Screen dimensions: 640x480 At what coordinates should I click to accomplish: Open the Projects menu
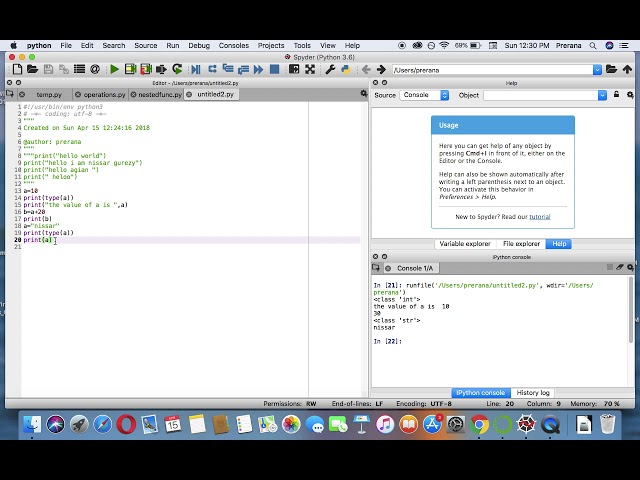tap(271, 46)
